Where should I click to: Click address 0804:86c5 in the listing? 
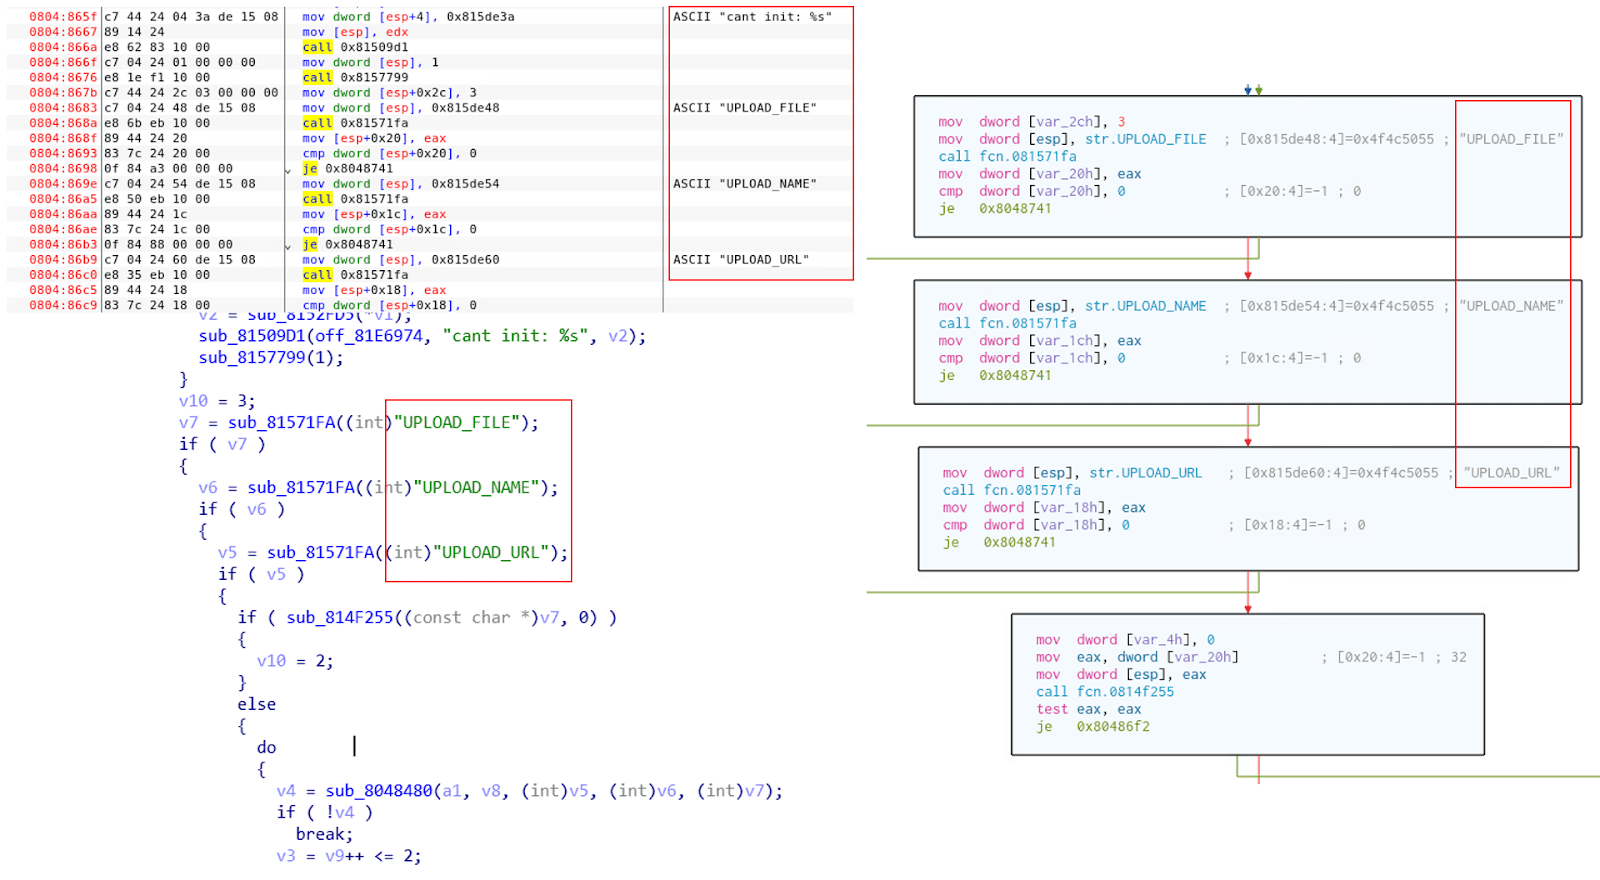tap(63, 290)
